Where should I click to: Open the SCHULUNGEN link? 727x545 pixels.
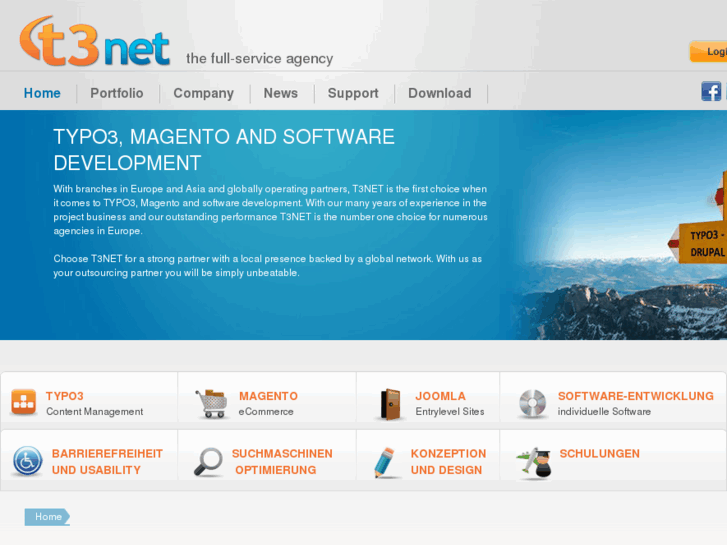point(599,454)
